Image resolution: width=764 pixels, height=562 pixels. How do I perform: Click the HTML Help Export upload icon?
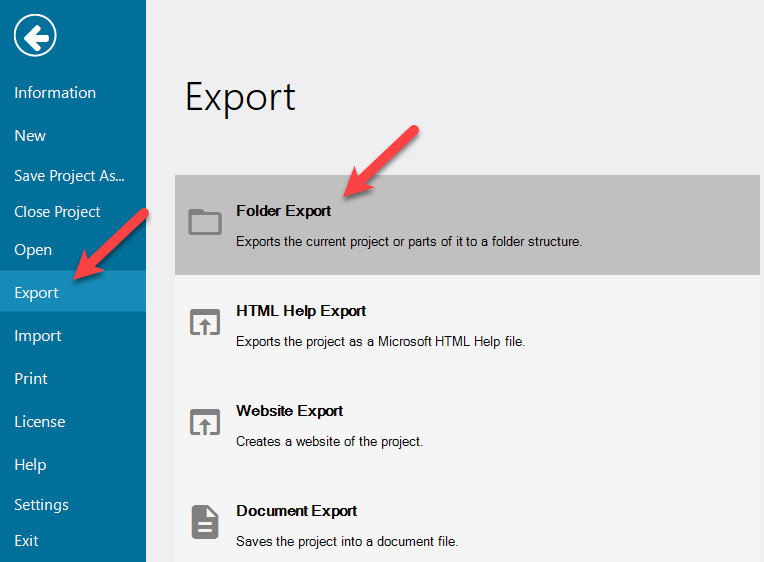205,322
